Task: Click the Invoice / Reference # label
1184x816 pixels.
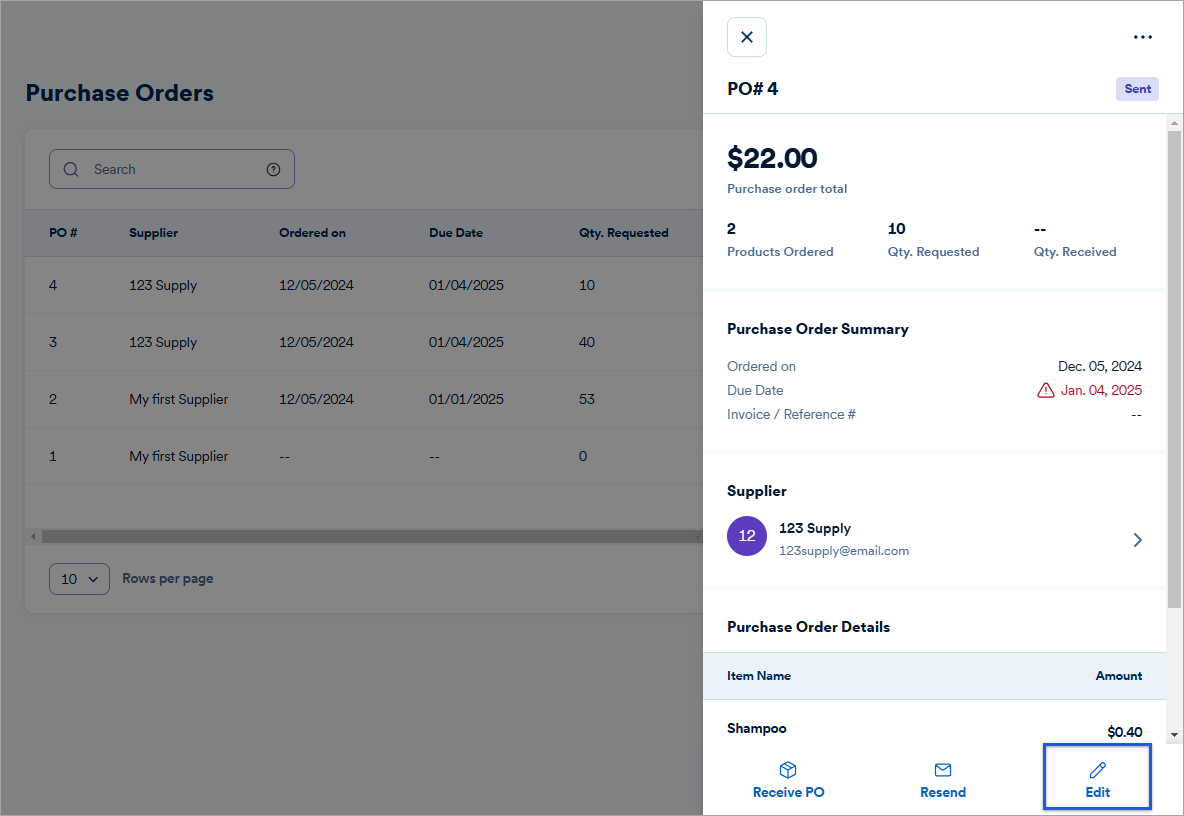Action: [791, 413]
